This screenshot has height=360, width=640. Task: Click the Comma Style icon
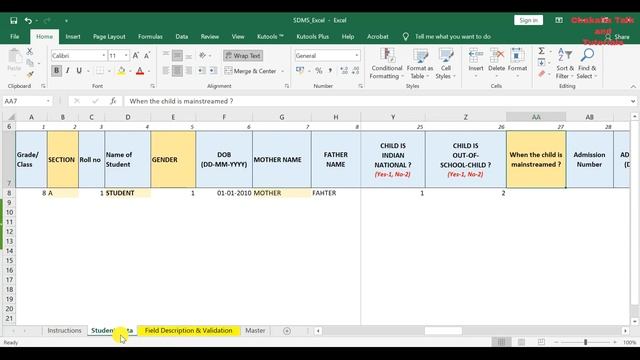point(330,71)
